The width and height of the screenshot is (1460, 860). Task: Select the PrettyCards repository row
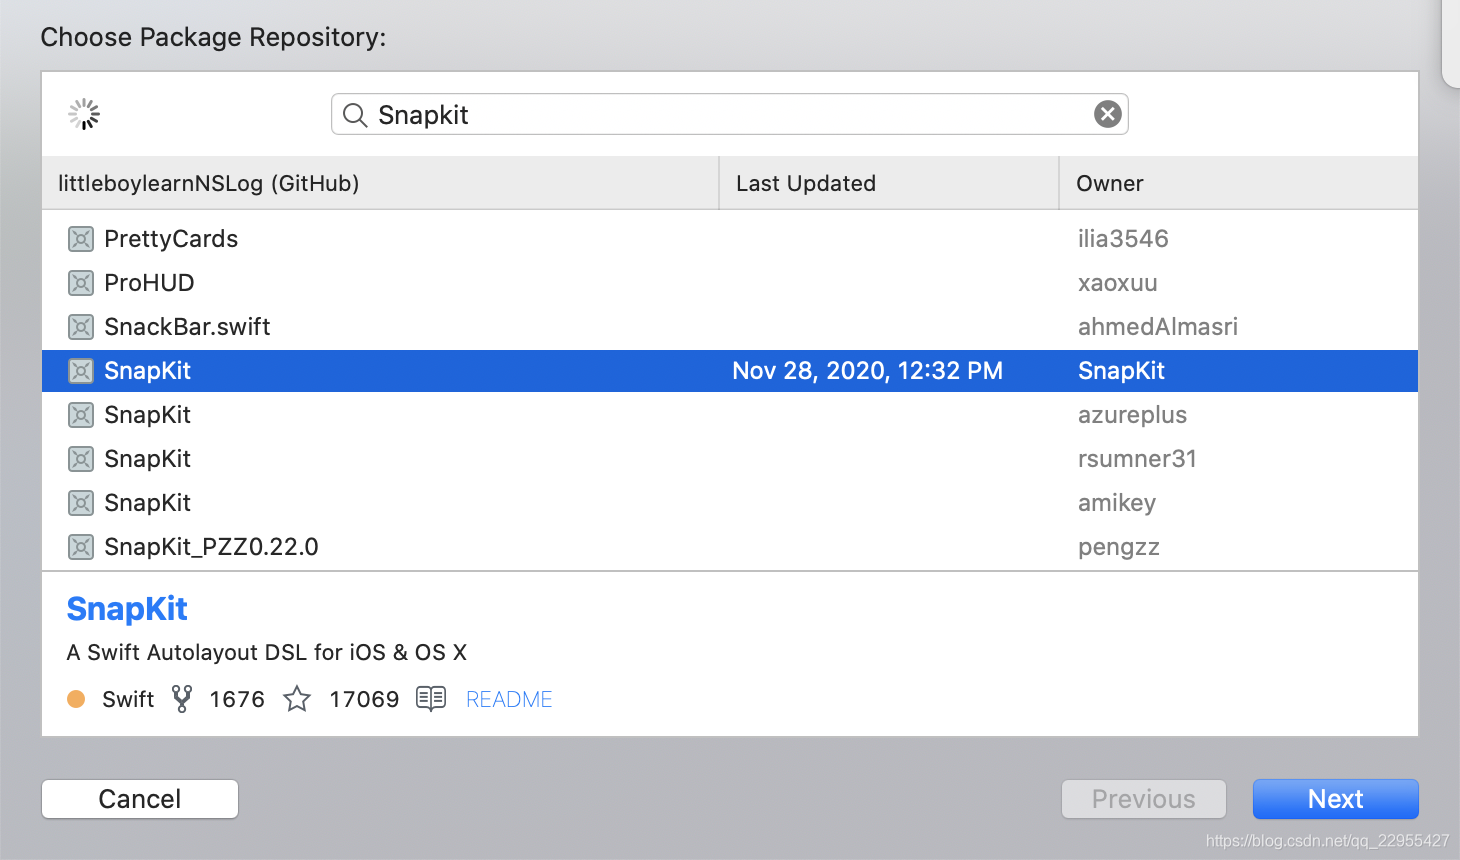point(730,239)
